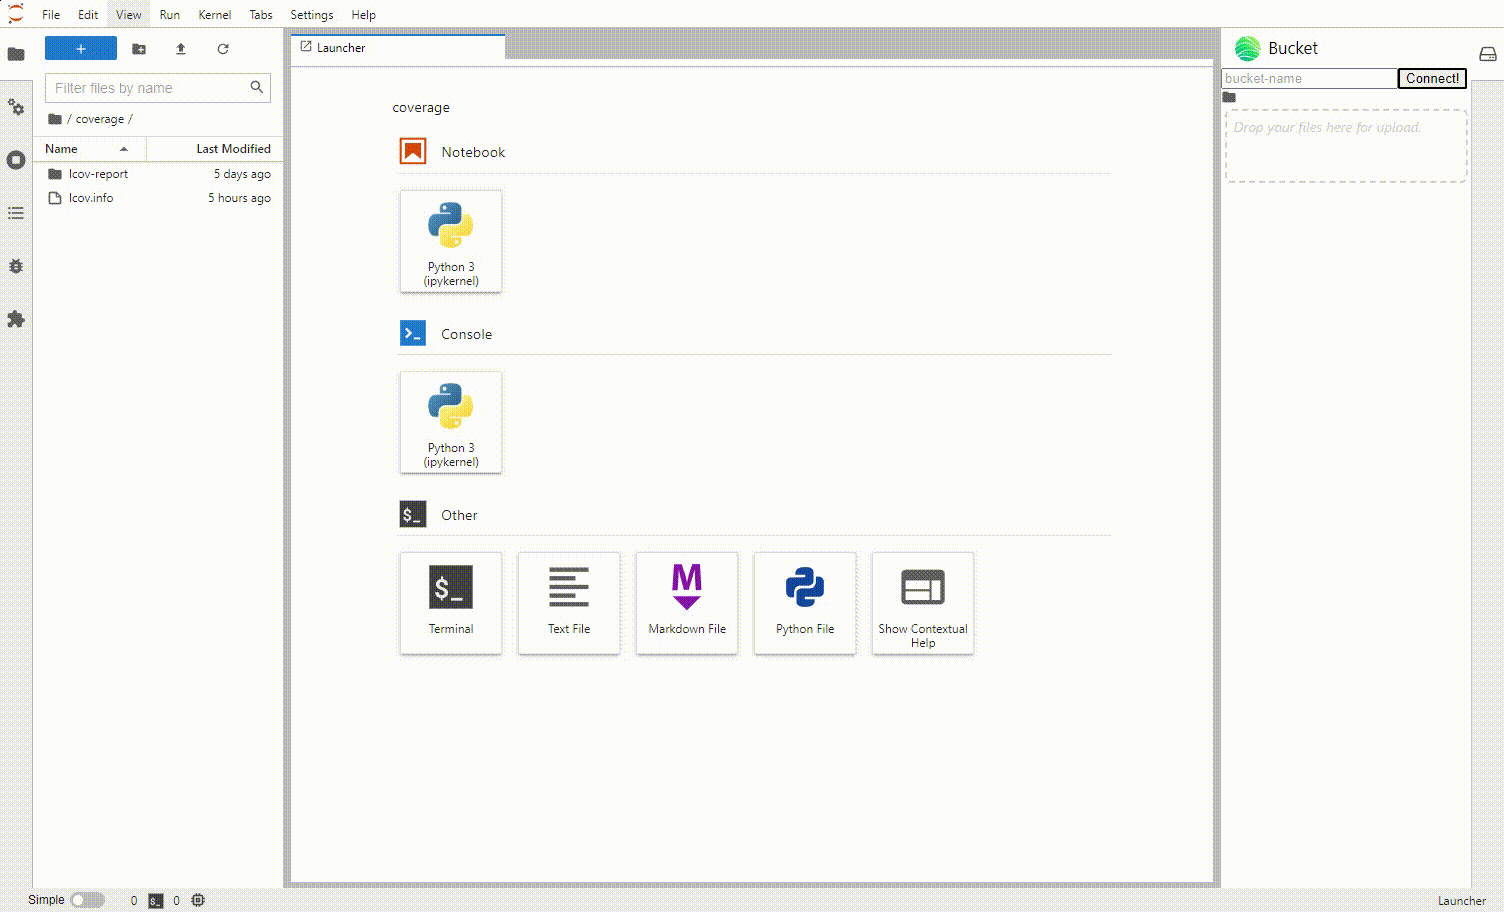The width and height of the screenshot is (1504, 912).
Task: Open the View menu
Action: coord(128,14)
